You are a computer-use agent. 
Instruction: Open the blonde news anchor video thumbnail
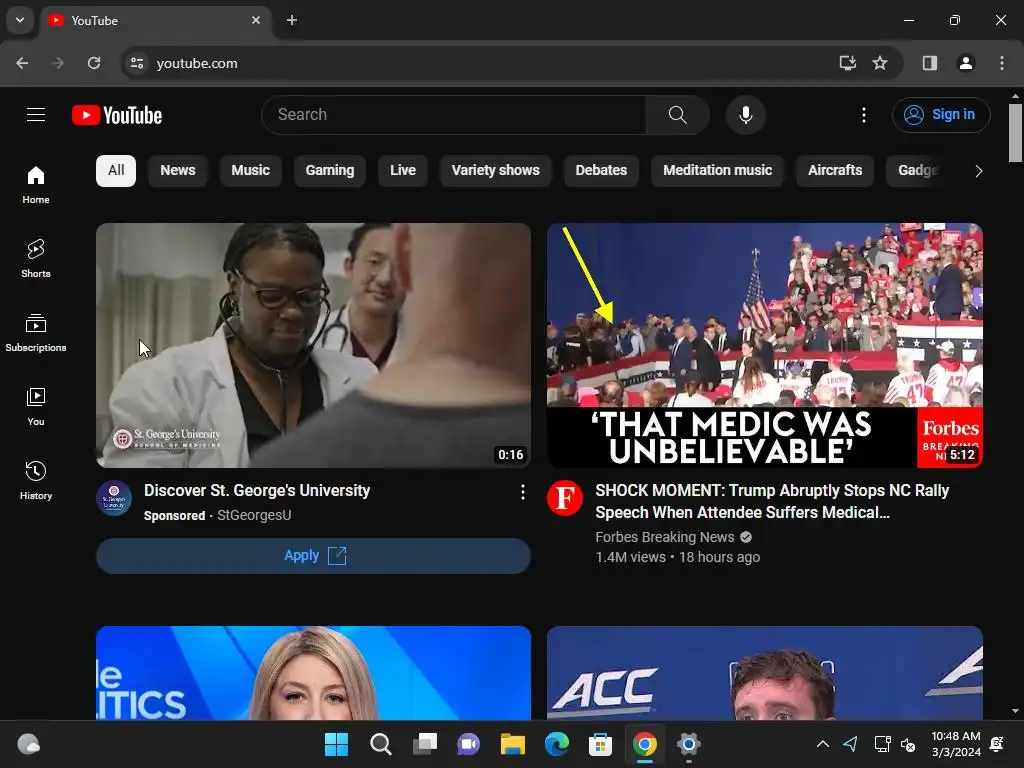click(313, 673)
